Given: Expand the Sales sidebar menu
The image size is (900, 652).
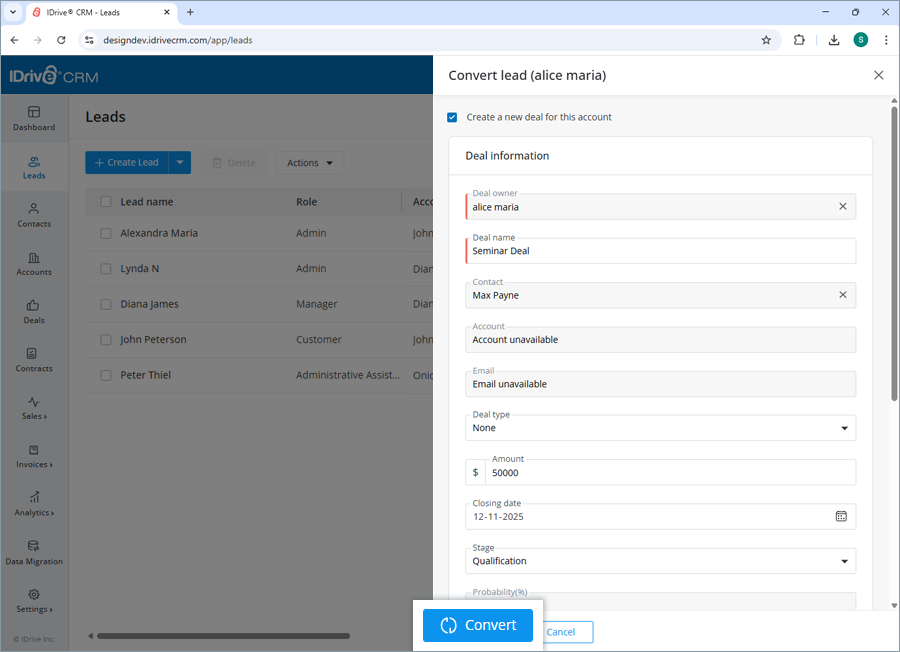Looking at the screenshot, I should (33, 408).
